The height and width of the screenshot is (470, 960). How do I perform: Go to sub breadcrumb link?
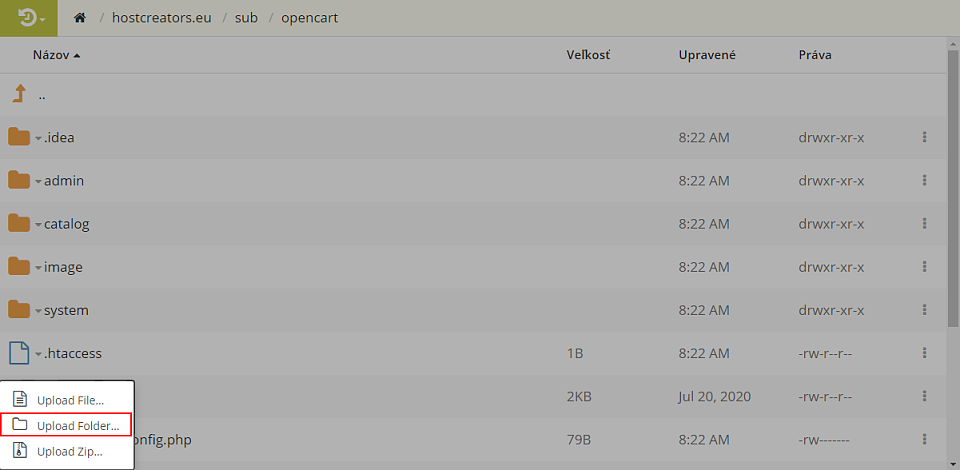click(246, 18)
